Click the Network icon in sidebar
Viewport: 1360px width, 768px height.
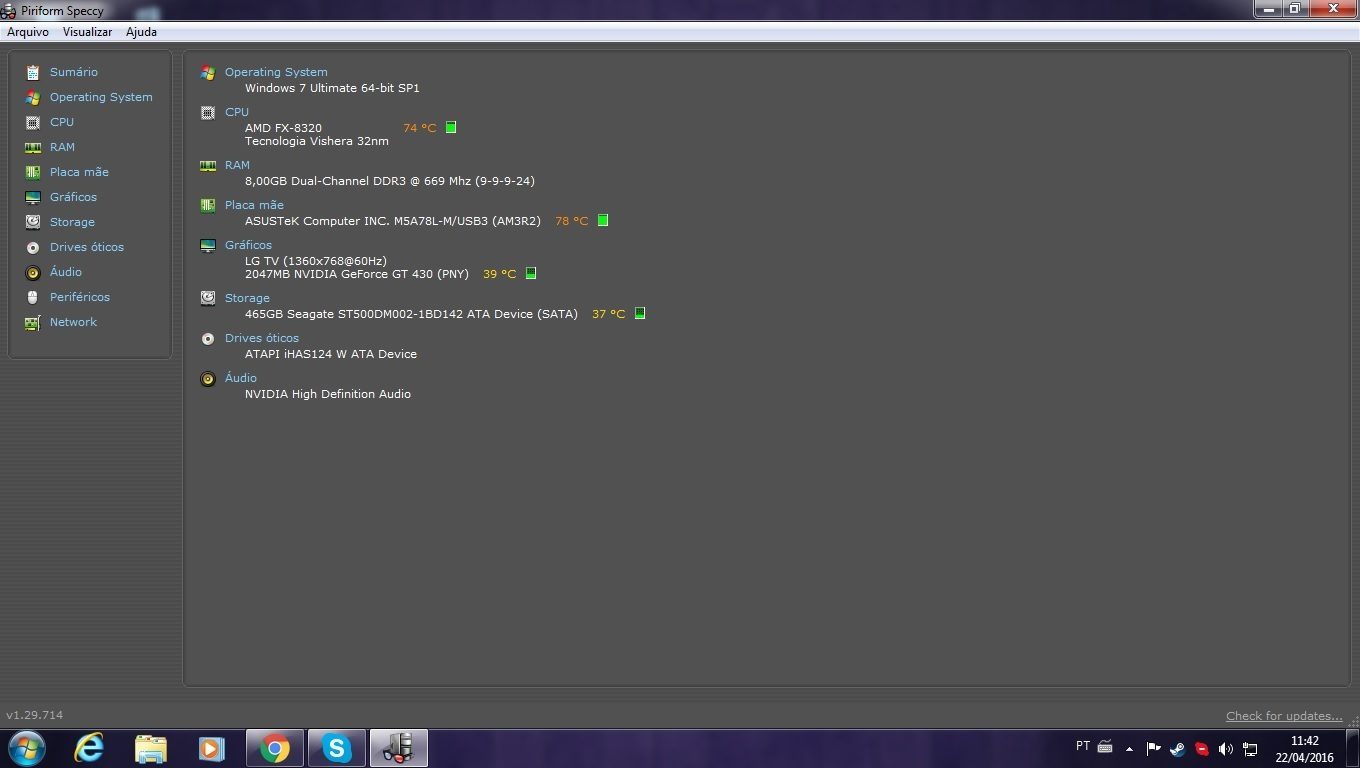(x=33, y=322)
